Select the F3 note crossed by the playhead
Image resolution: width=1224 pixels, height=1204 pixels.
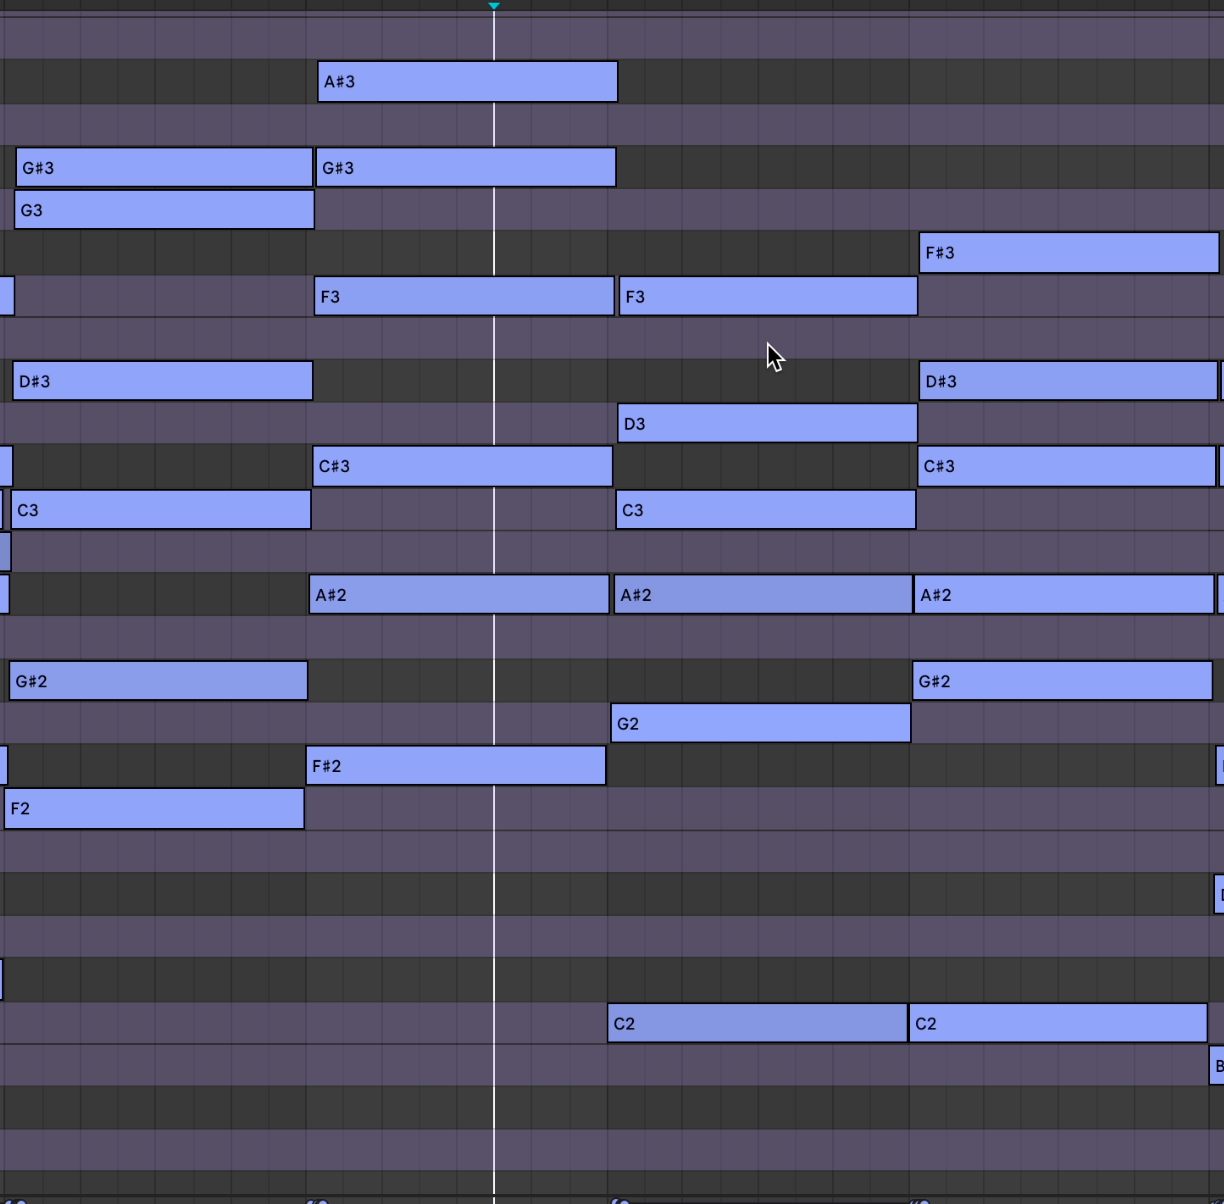click(464, 296)
